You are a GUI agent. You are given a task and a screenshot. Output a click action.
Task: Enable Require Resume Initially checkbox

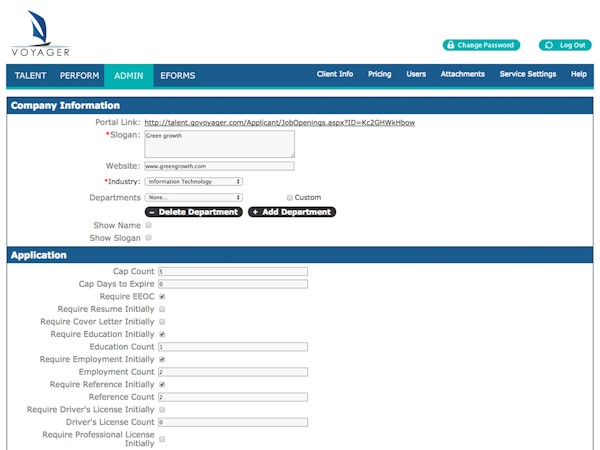tap(162, 309)
